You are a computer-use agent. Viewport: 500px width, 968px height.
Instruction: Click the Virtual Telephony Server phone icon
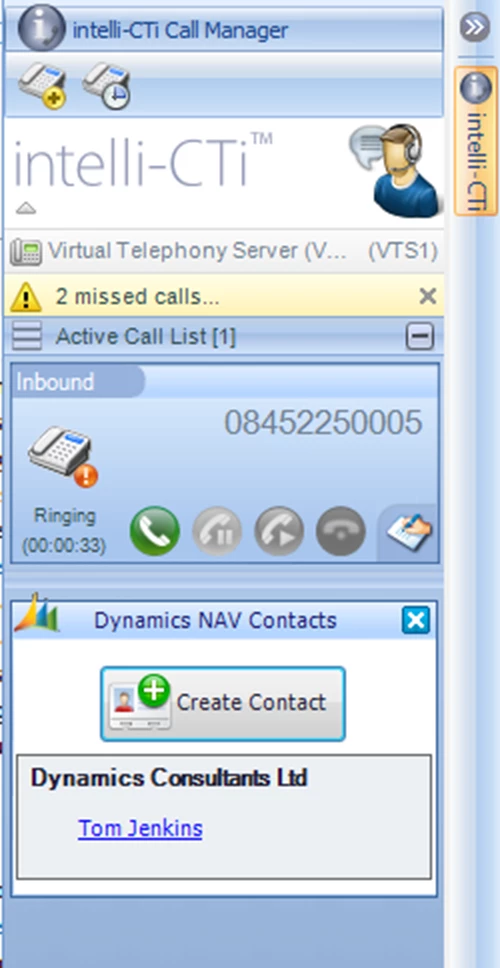click(x=26, y=251)
